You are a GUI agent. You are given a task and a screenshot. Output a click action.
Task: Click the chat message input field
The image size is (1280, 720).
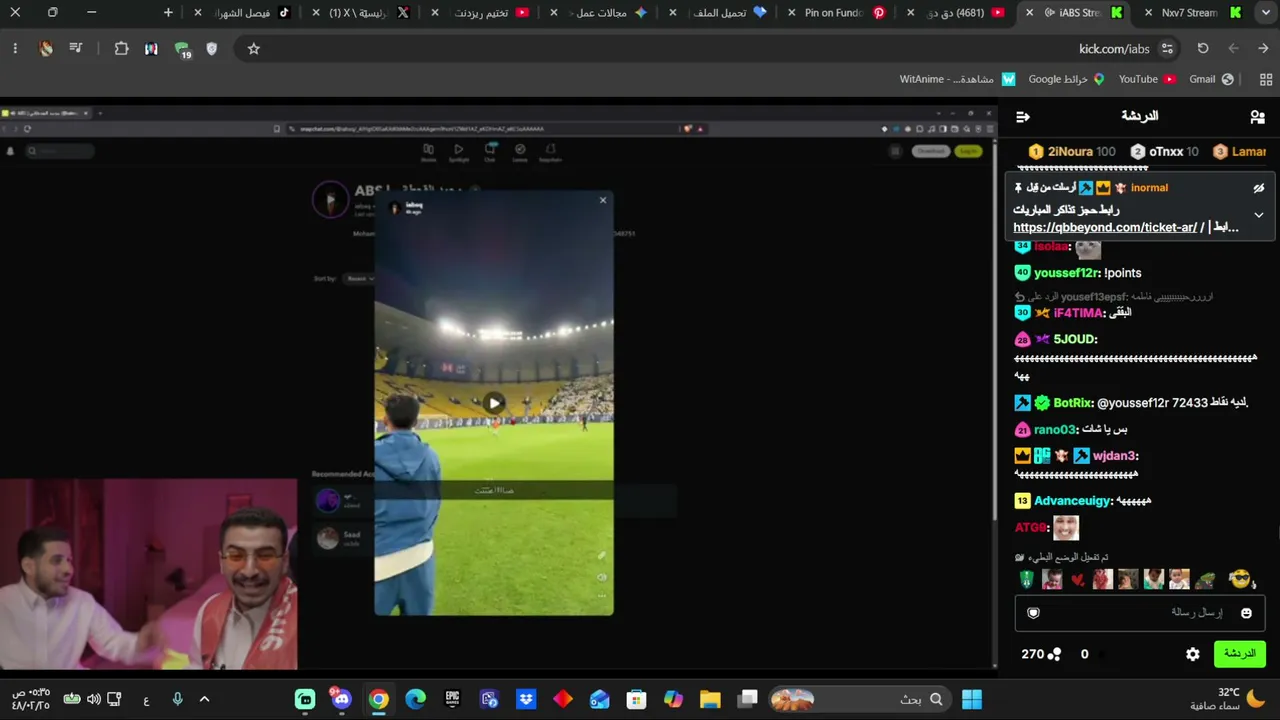tap(1140, 613)
